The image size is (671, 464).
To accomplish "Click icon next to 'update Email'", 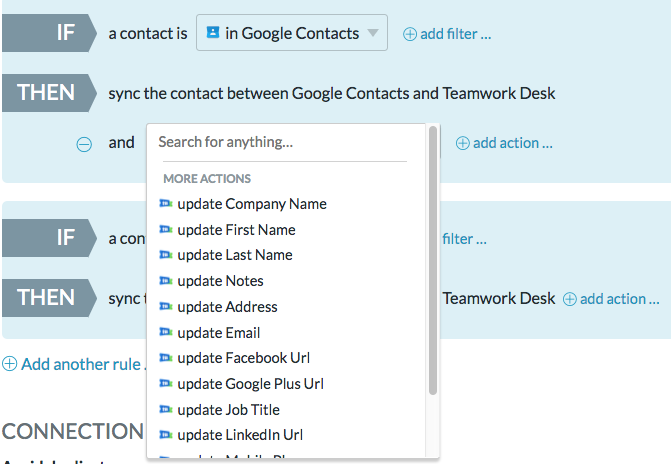I will coord(166,332).
